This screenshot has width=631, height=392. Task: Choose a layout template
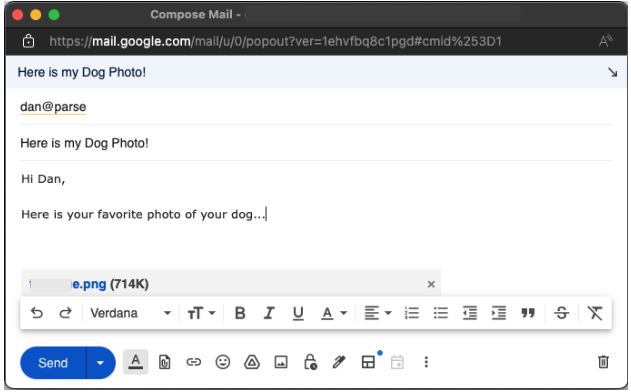point(368,362)
